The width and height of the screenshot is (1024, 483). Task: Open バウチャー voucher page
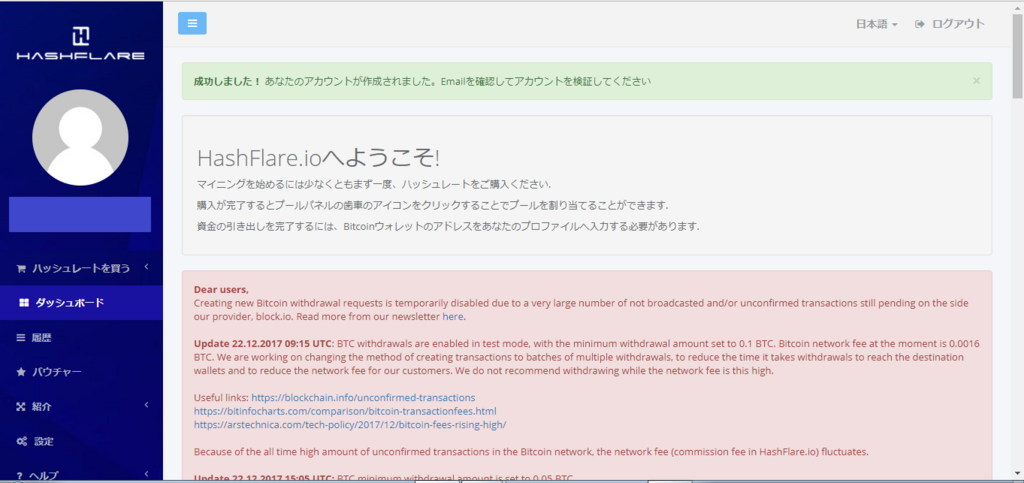pyautogui.click(x=82, y=372)
